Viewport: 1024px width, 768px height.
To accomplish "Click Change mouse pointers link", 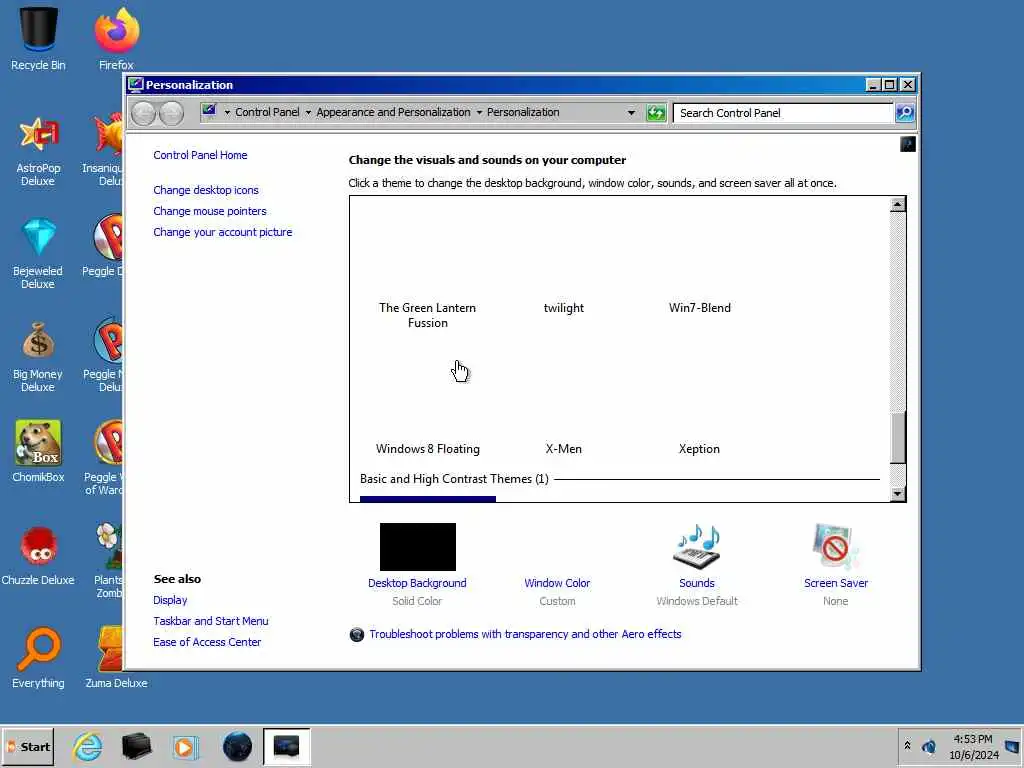I will pos(210,211).
